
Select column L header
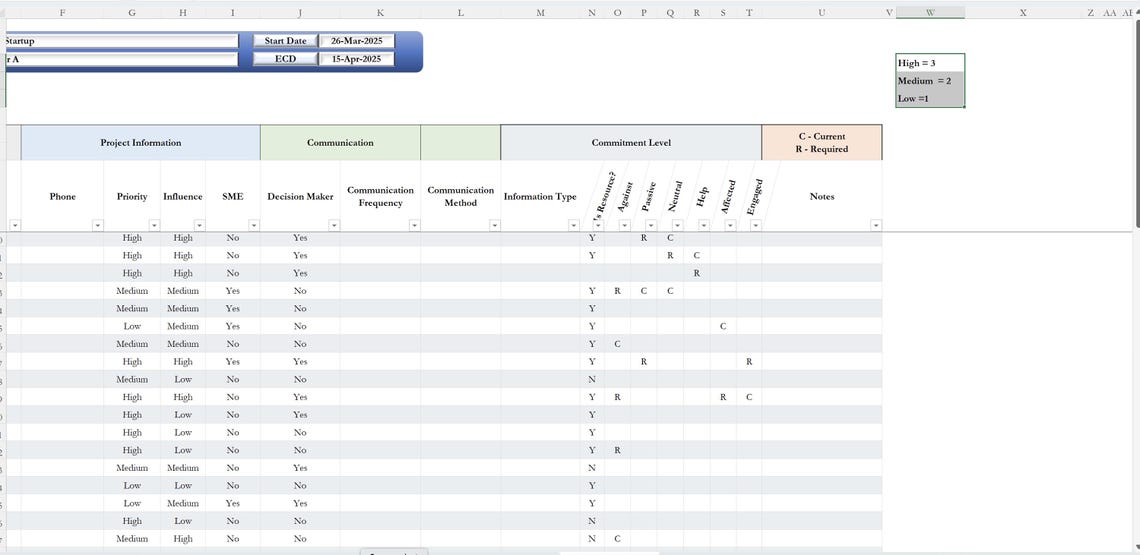[460, 12]
